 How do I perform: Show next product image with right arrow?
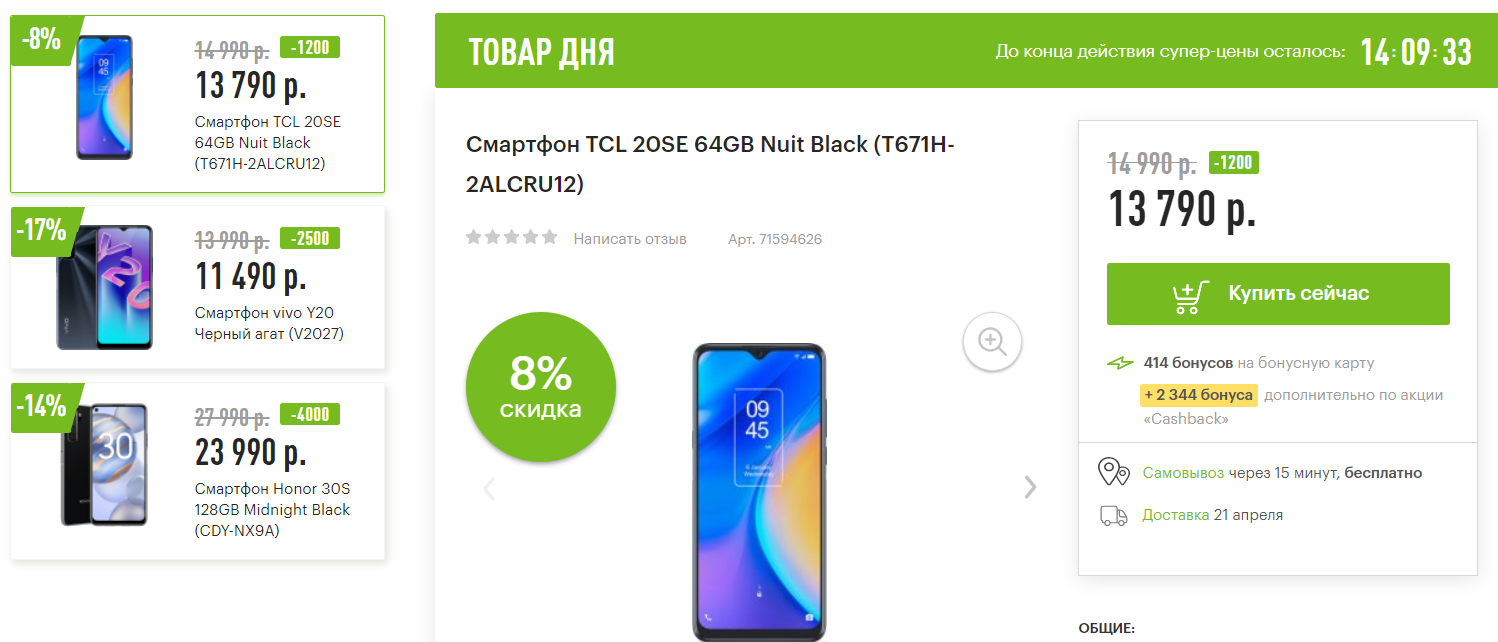point(1030,487)
